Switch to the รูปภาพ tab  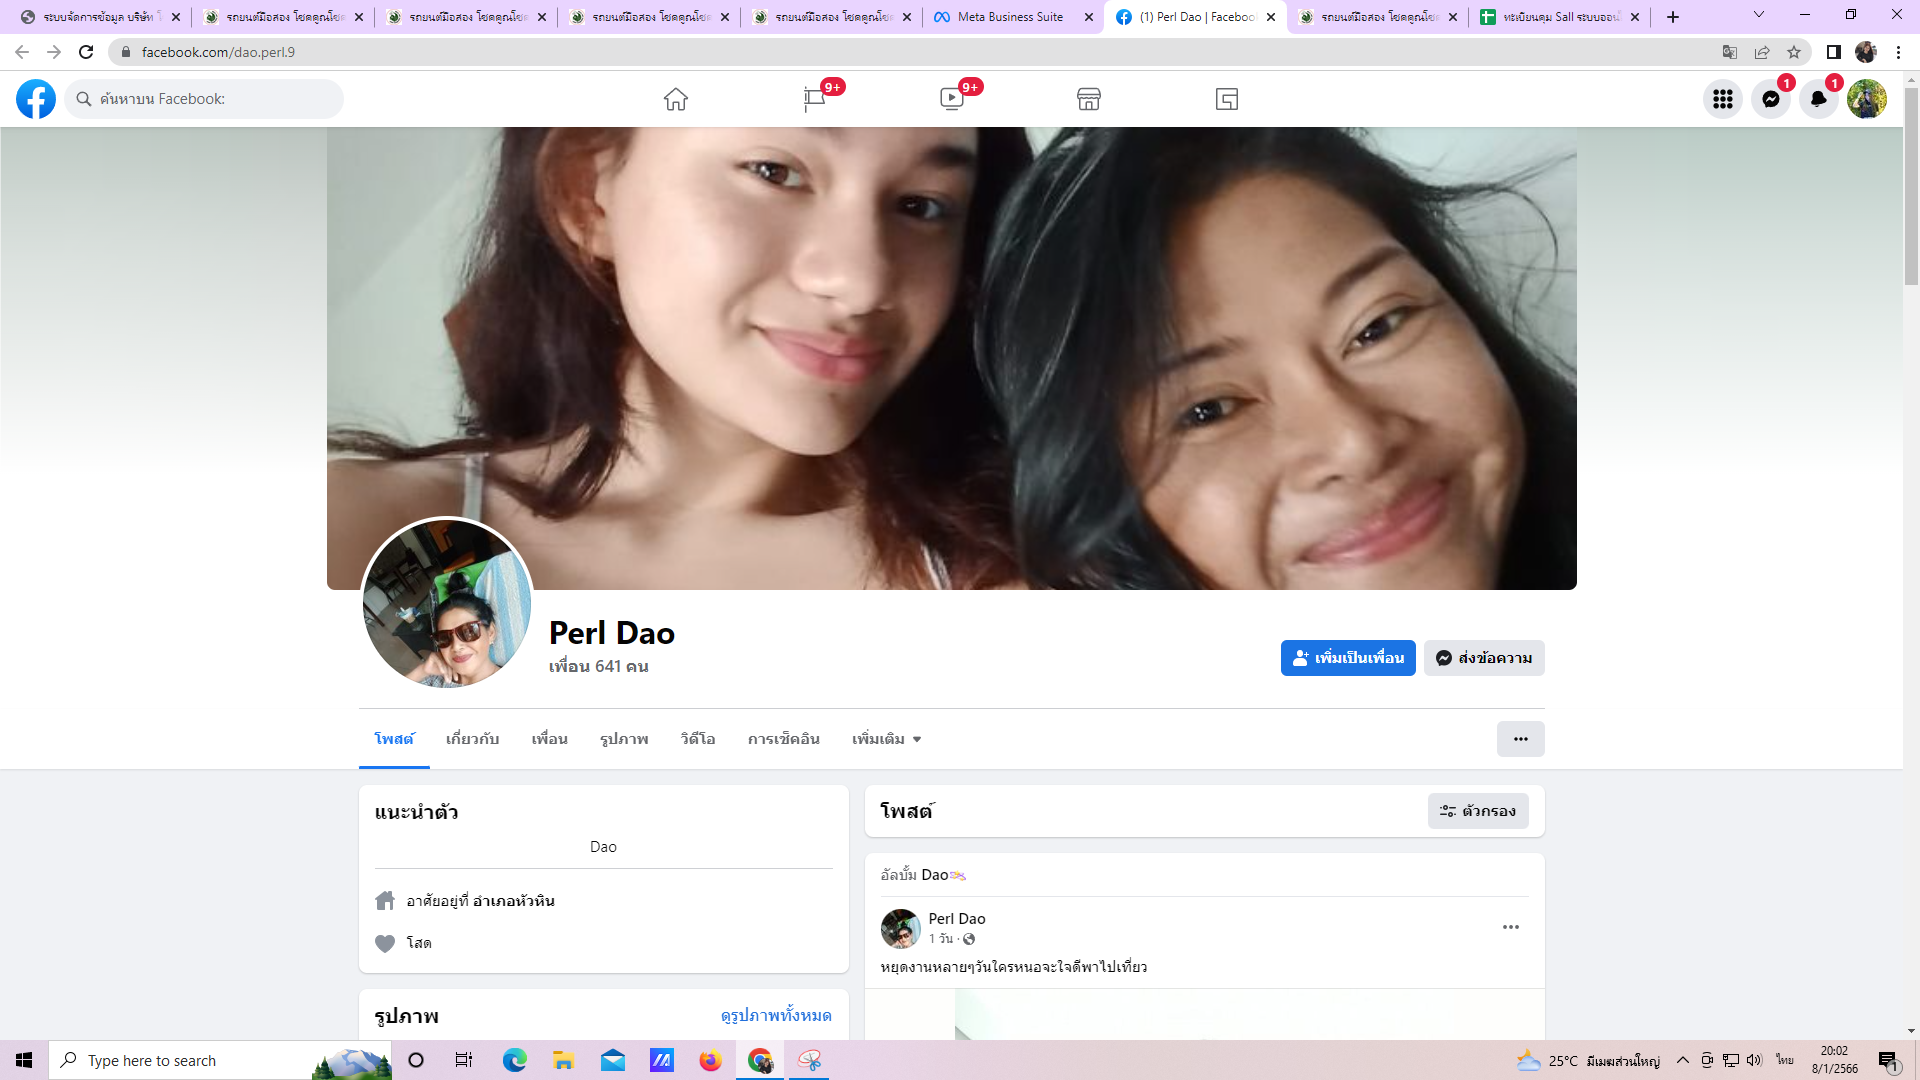[624, 739]
